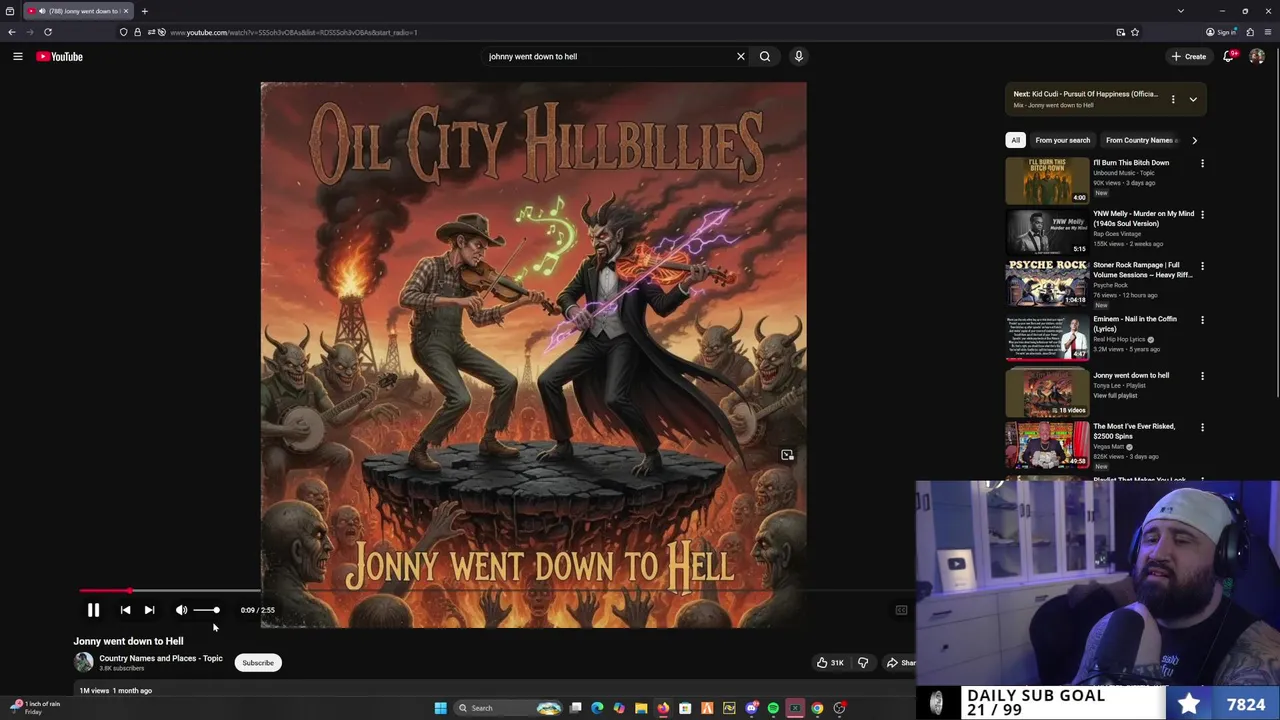Select the All filter chip
Image resolution: width=1280 pixels, height=720 pixels.
1015,140
